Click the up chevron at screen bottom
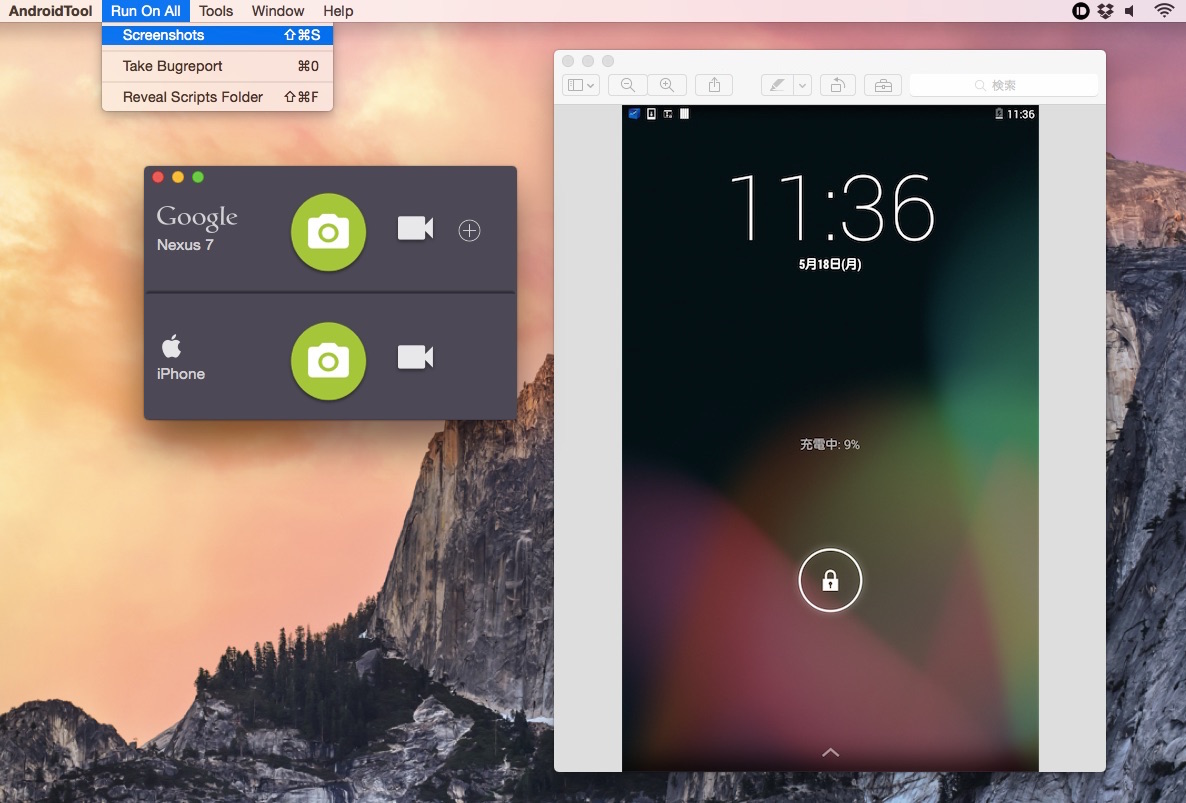Viewport: 1186px width, 803px height. click(x=830, y=752)
